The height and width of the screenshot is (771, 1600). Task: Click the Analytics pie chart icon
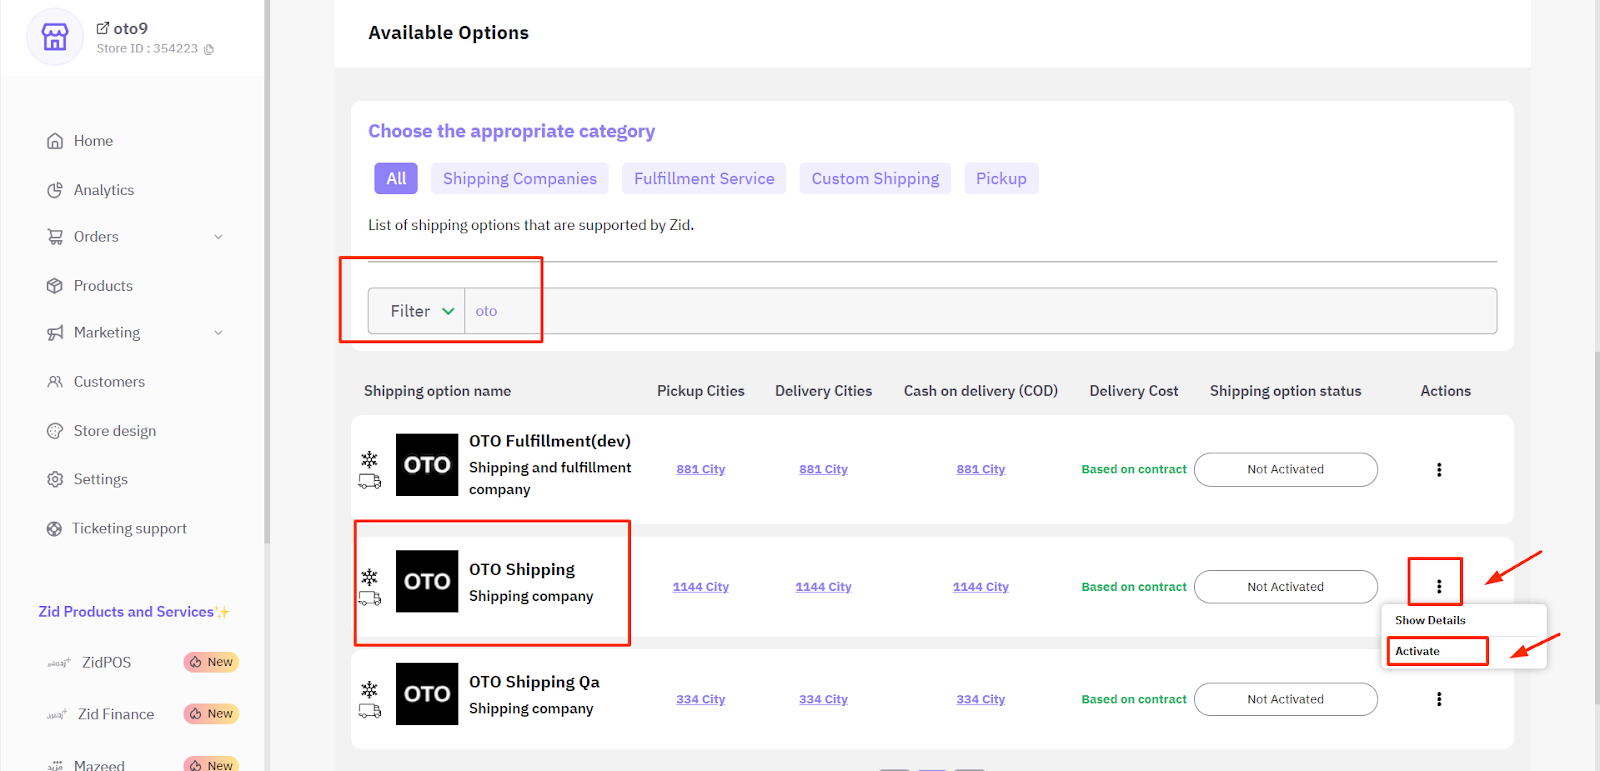click(55, 190)
